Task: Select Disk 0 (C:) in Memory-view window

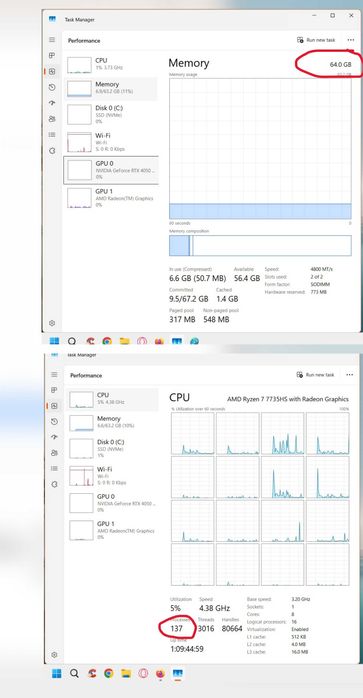Action: 110,114
